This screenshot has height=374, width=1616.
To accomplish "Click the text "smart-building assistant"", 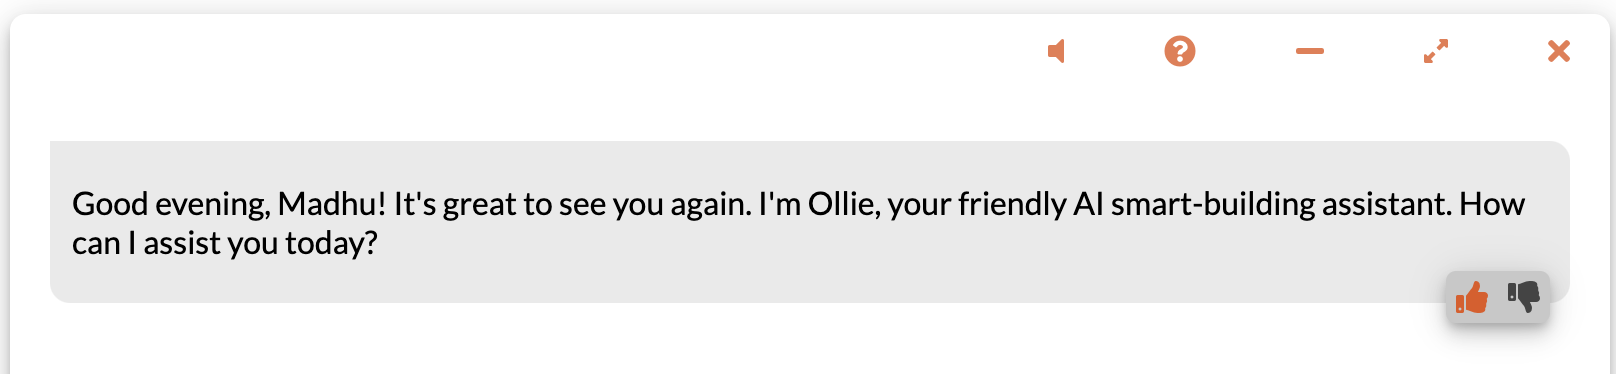I will point(1280,204).
